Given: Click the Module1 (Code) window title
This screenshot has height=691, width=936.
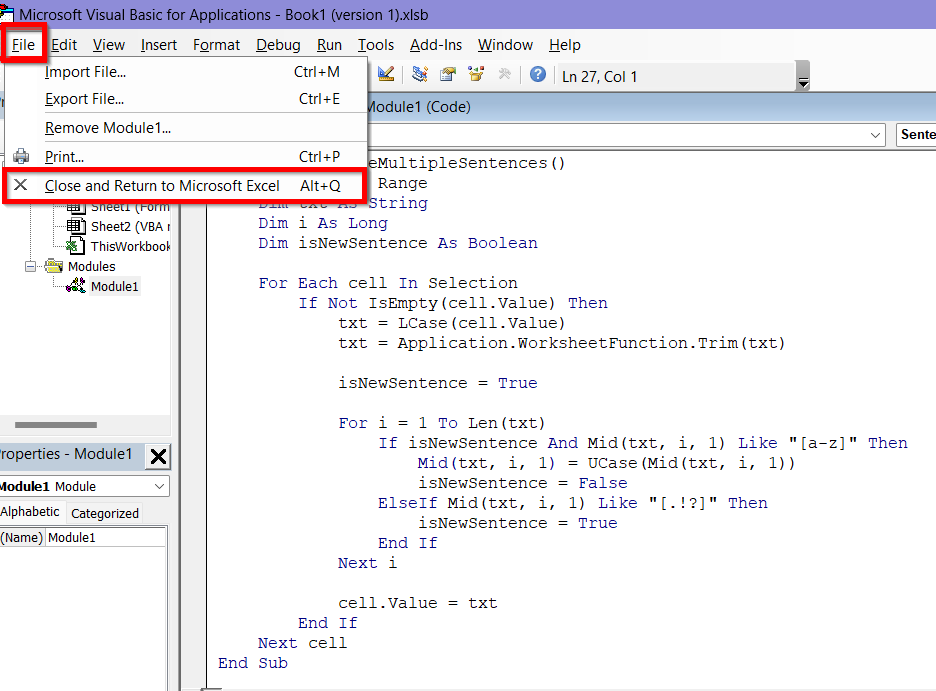Looking at the screenshot, I should click(x=418, y=107).
